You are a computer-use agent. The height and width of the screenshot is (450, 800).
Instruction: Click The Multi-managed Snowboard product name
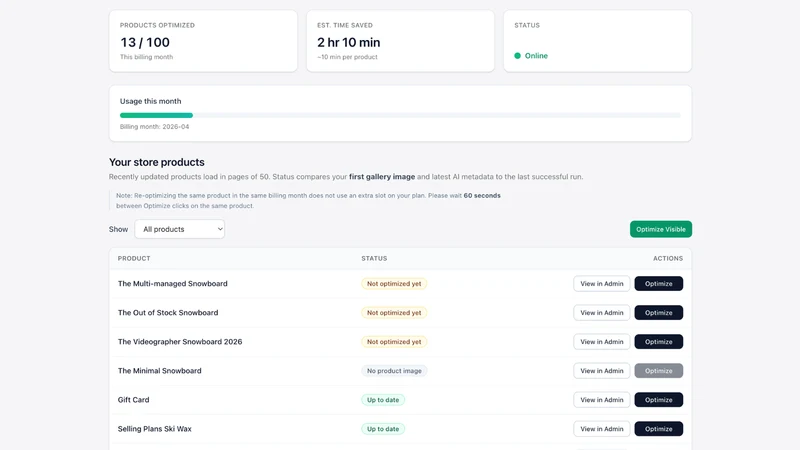(172, 284)
